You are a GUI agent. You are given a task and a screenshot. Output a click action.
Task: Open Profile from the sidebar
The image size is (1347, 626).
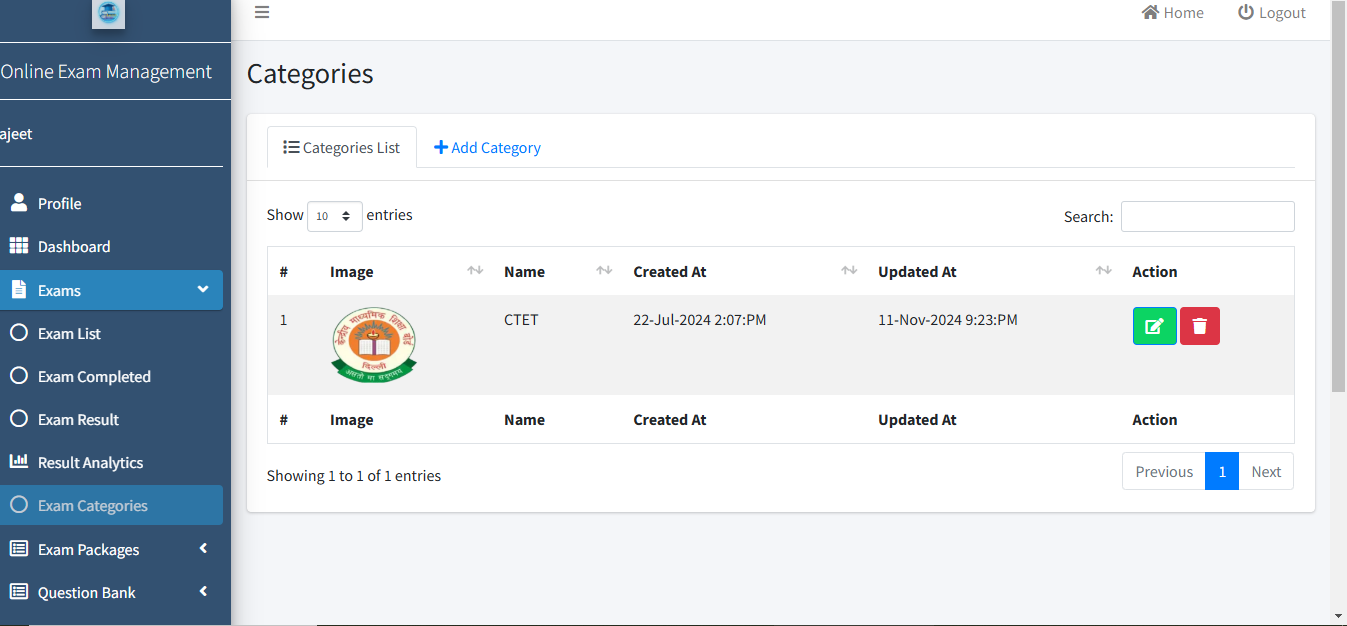click(x=60, y=204)
